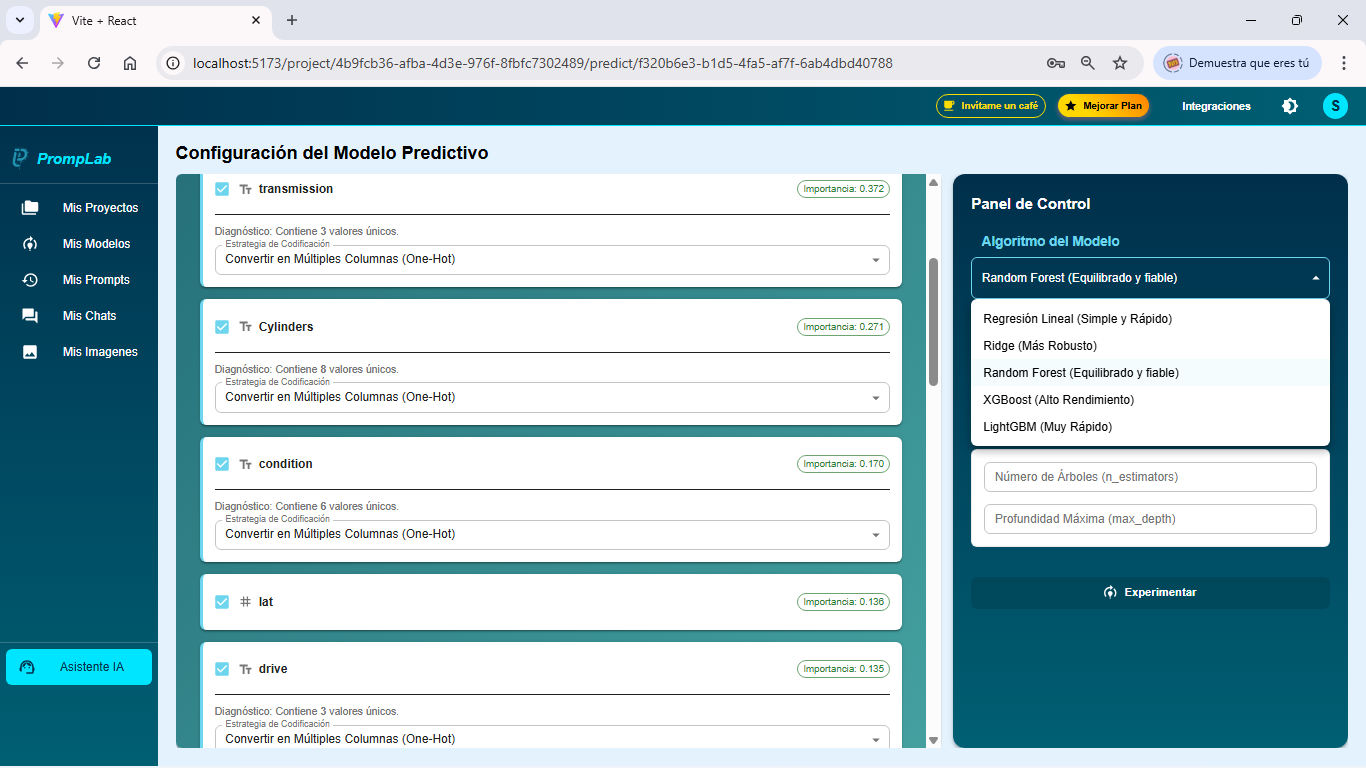Click the scrollbar down arrow
The image size is (1366, 768).
click(x=933, y=740)
